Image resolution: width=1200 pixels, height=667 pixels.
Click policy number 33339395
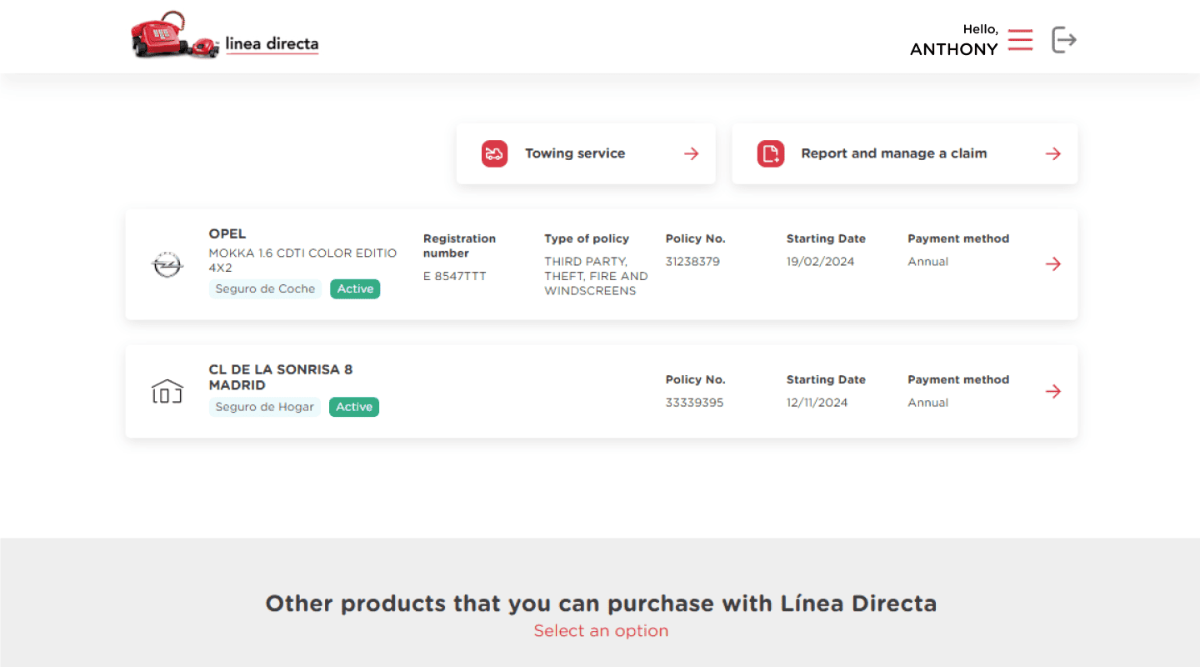pos(695,403)
